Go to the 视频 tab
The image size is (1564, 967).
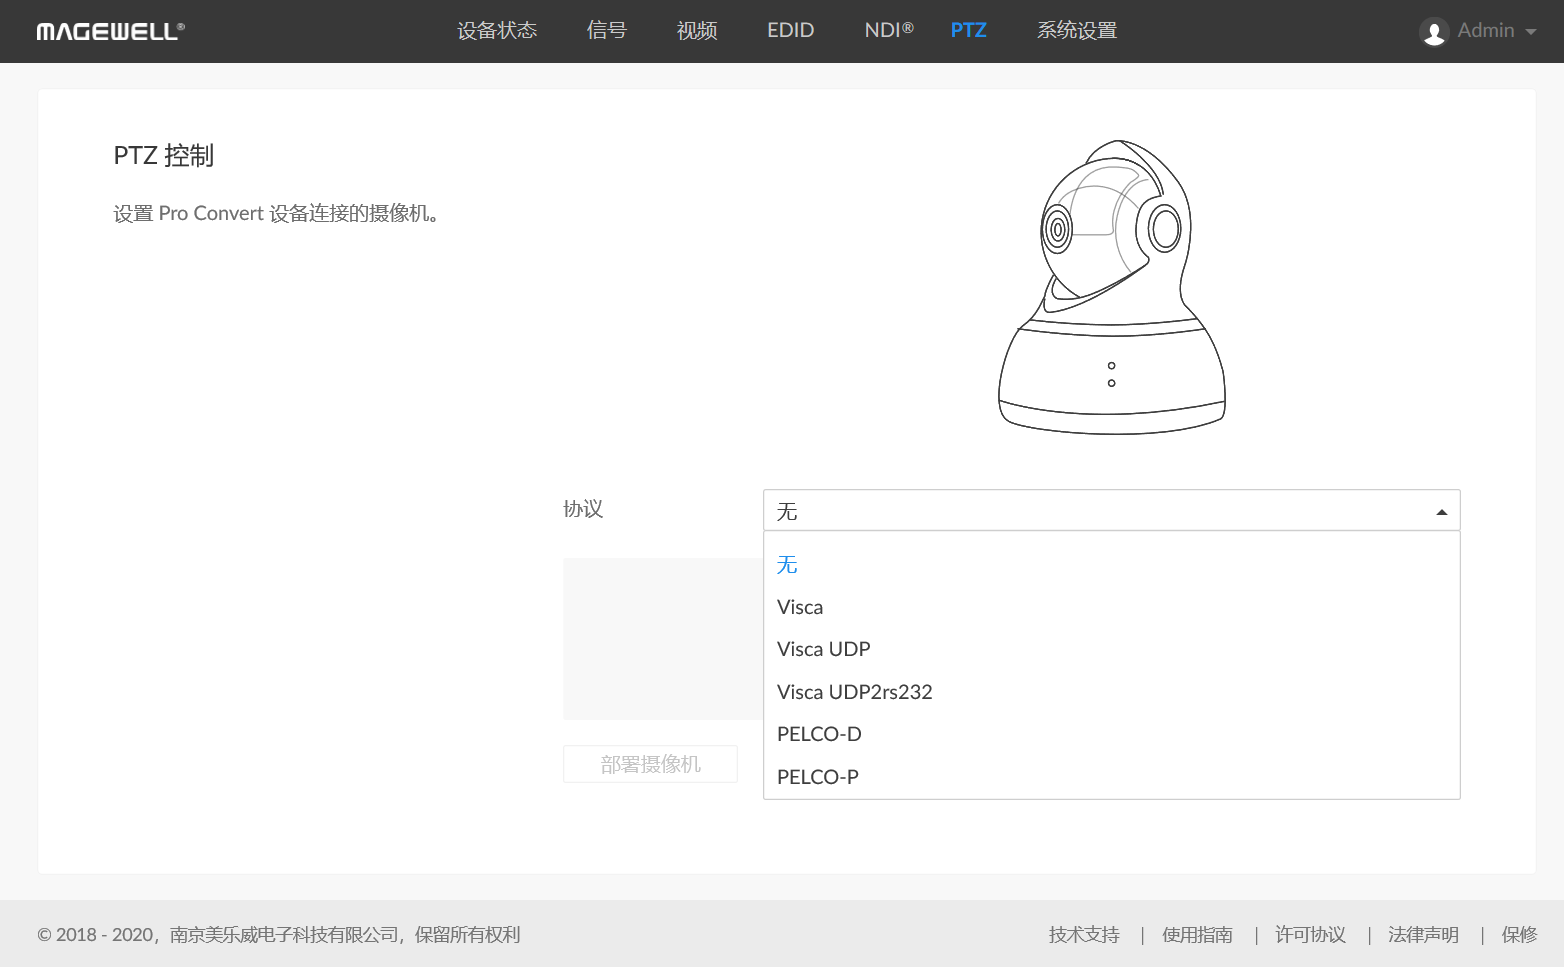click(697, 31)
